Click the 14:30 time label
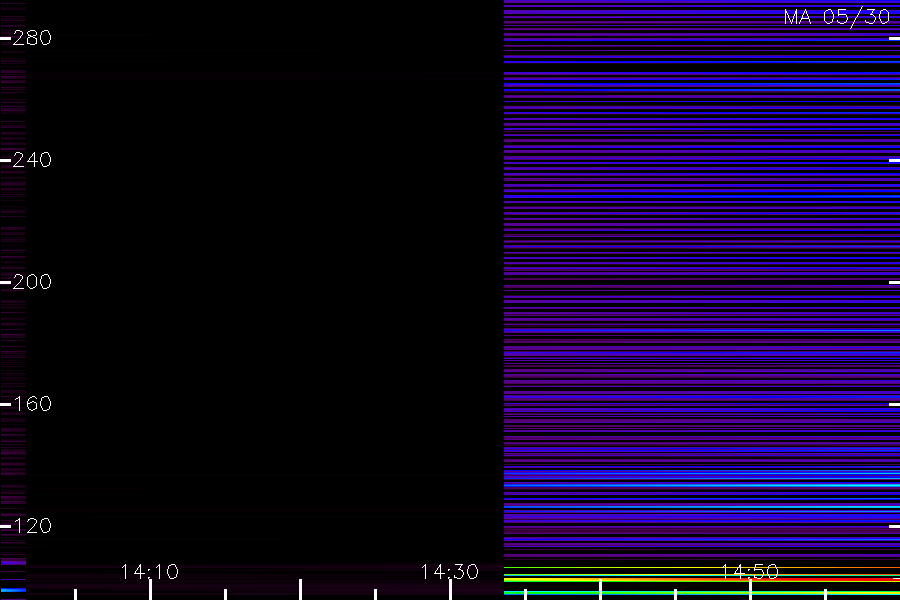 click(449, 572)
